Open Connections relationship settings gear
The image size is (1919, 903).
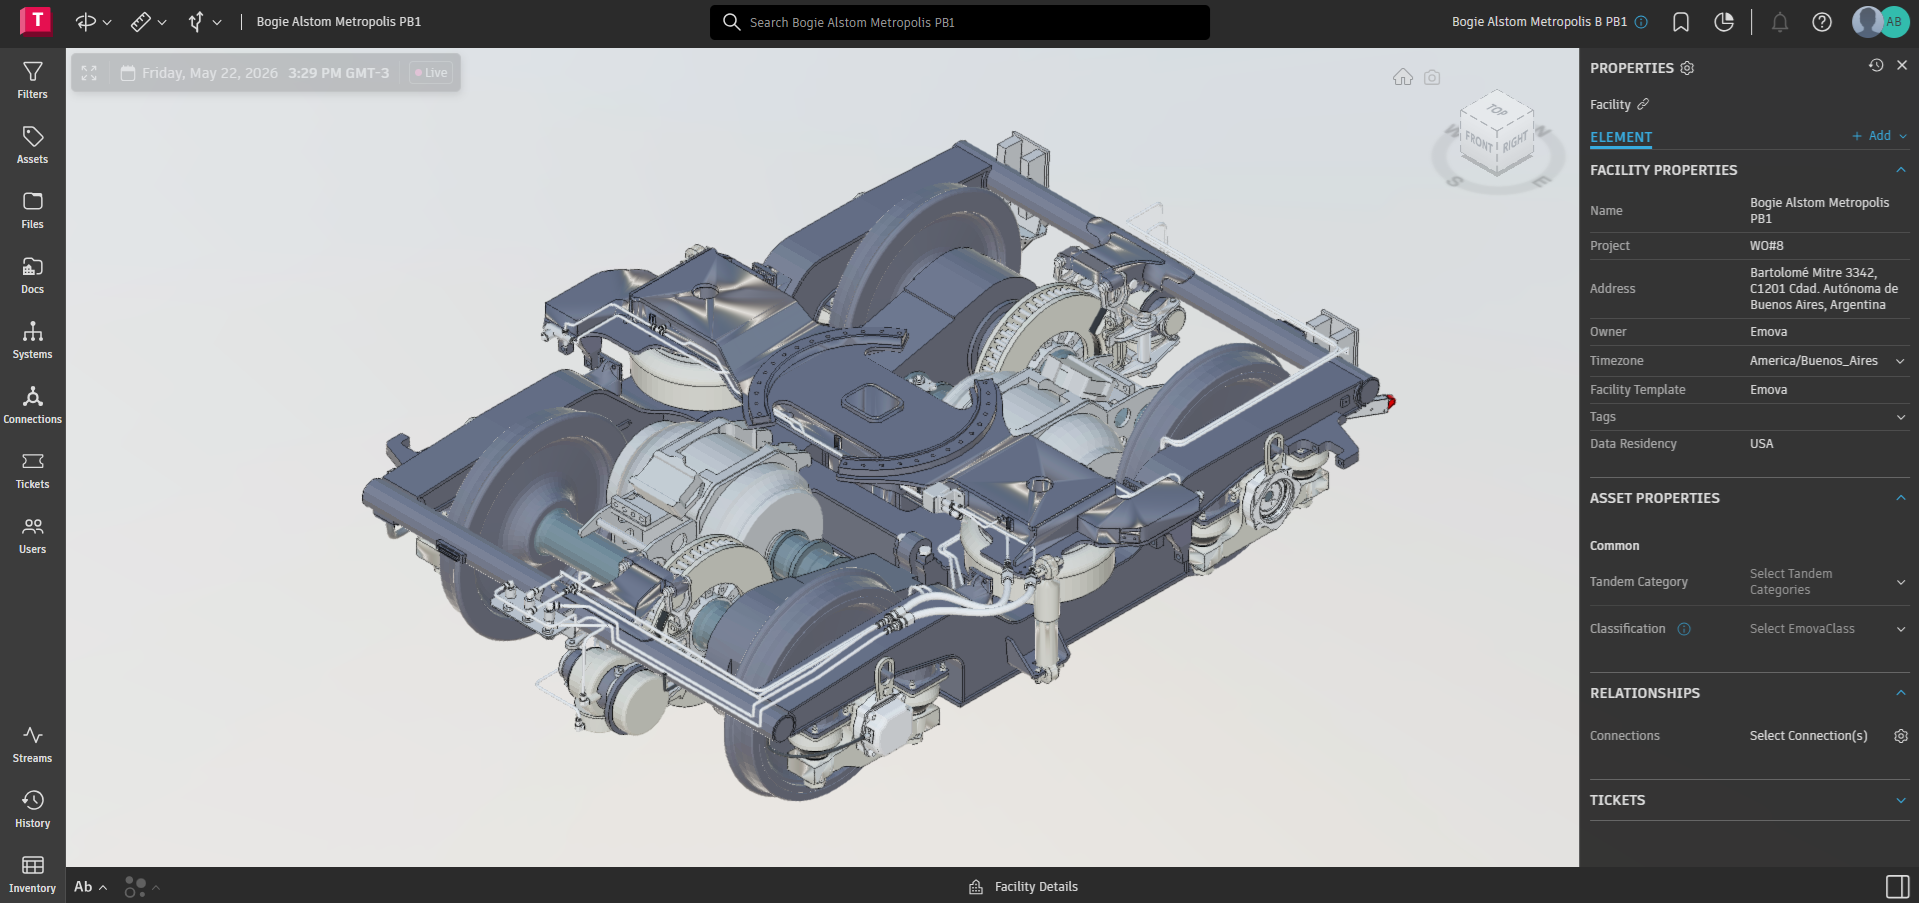point(1901,736)
